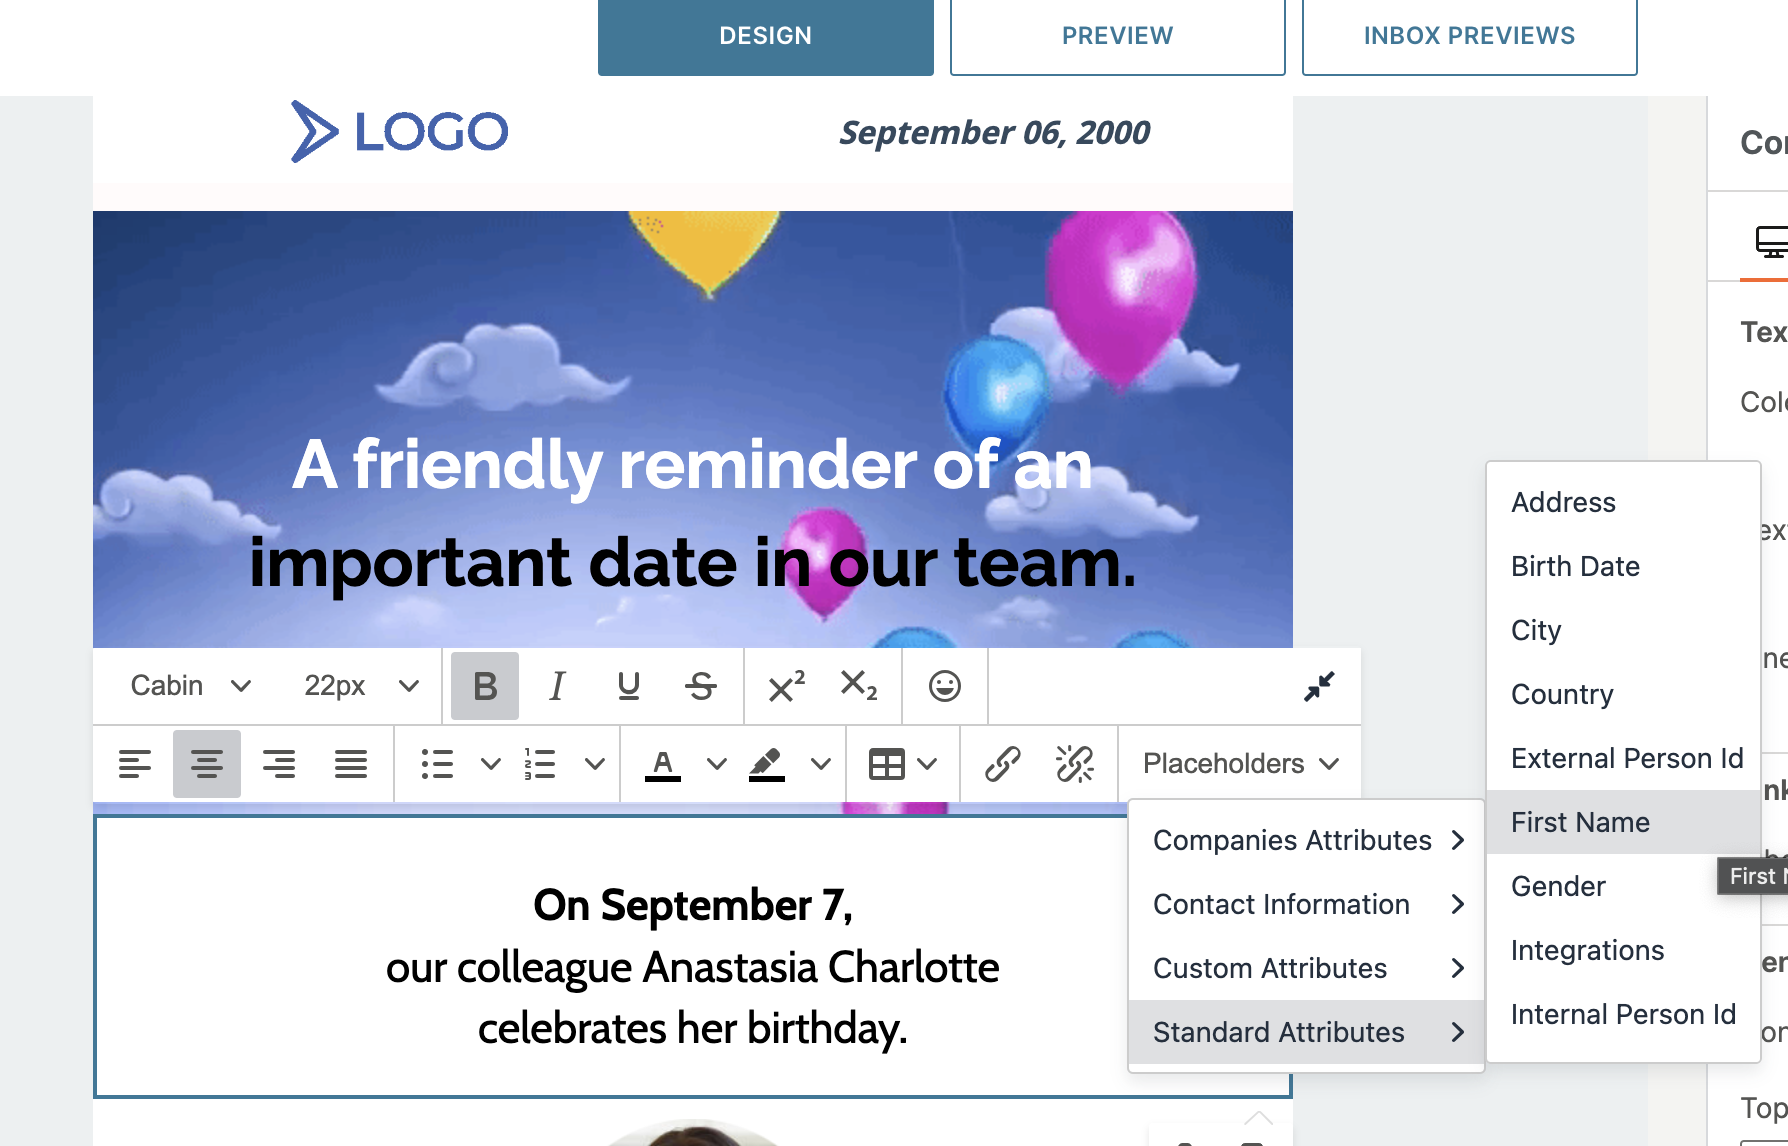The image size is (1788, 1146).
Task: Align text to the left
Action: click(x=135, y=764)
